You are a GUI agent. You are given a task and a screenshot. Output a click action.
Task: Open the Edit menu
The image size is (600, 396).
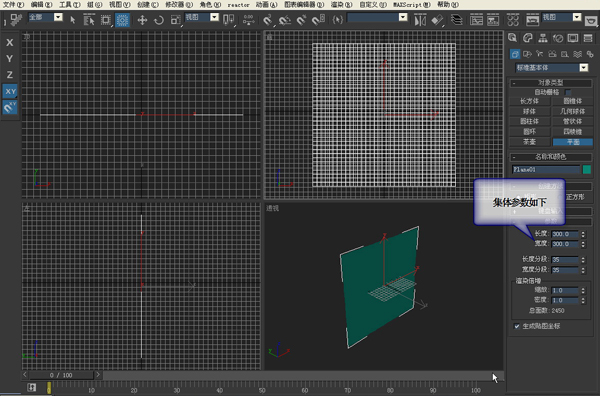pyautogui.click(x=41, y=5)
